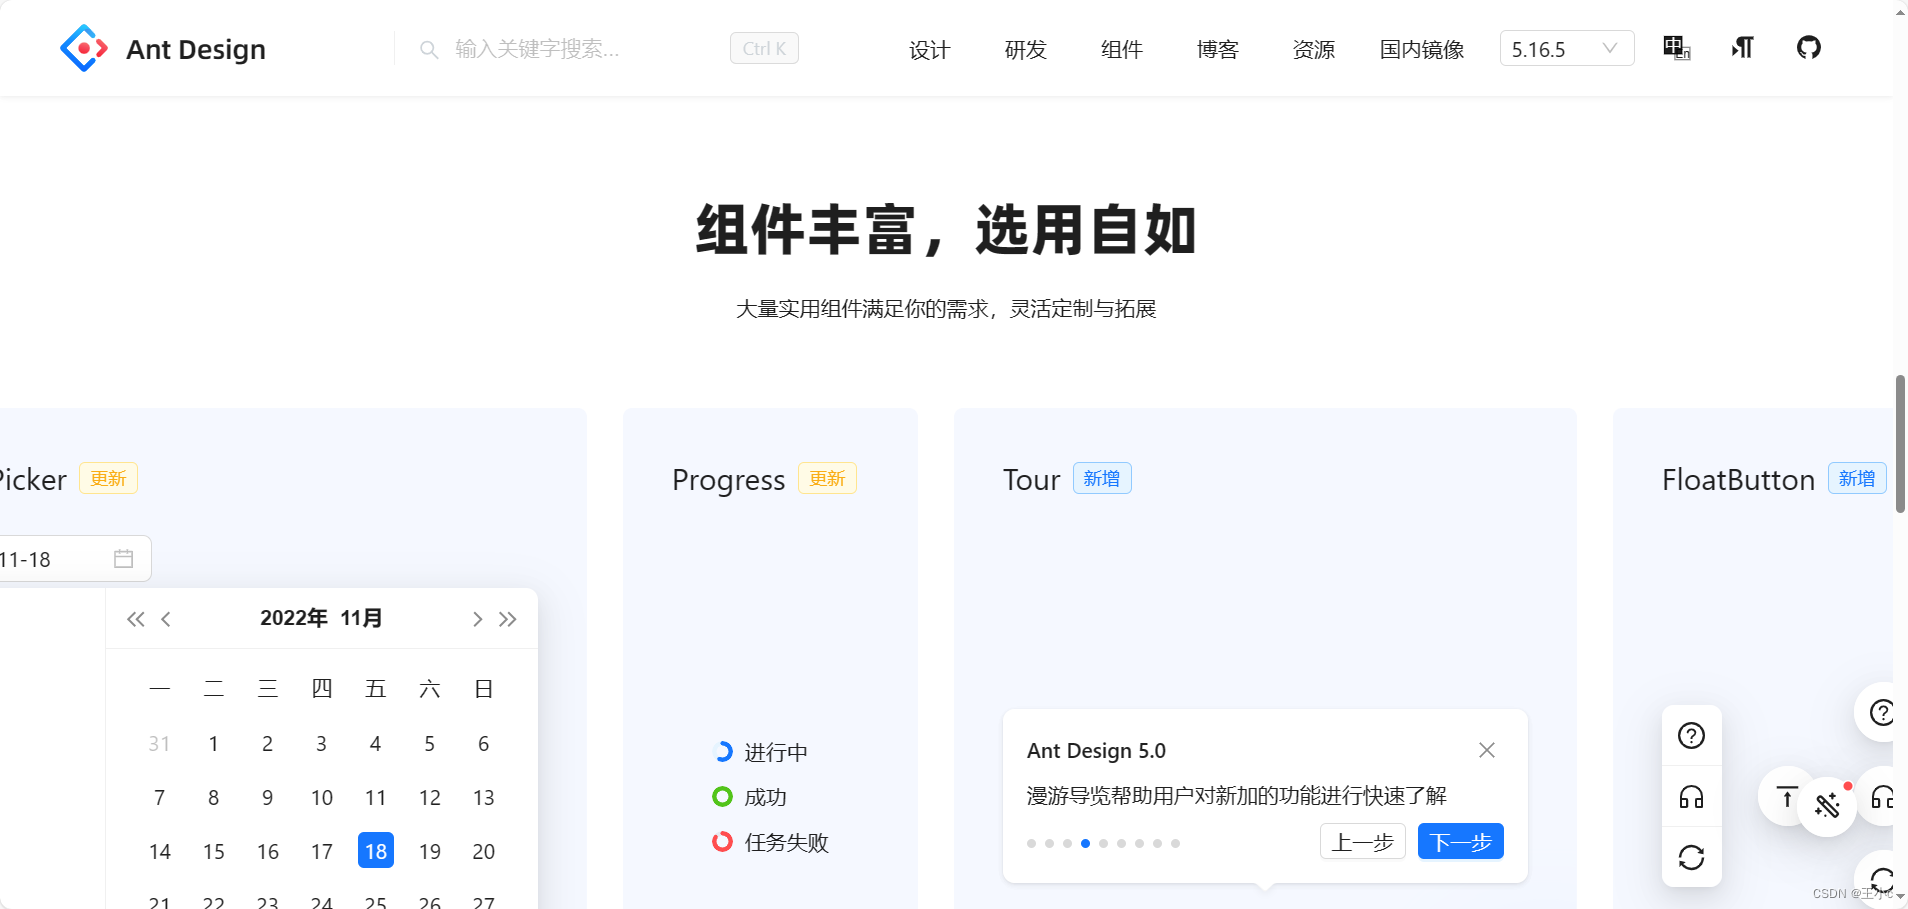Select day 11 in the calendar
Image resolution: width=1908 pixels, height=909 pixels.
point(376,797)
